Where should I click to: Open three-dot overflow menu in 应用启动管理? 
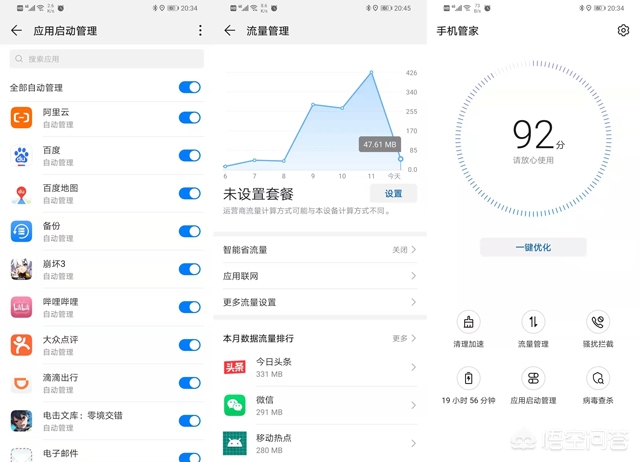(200, 31)
